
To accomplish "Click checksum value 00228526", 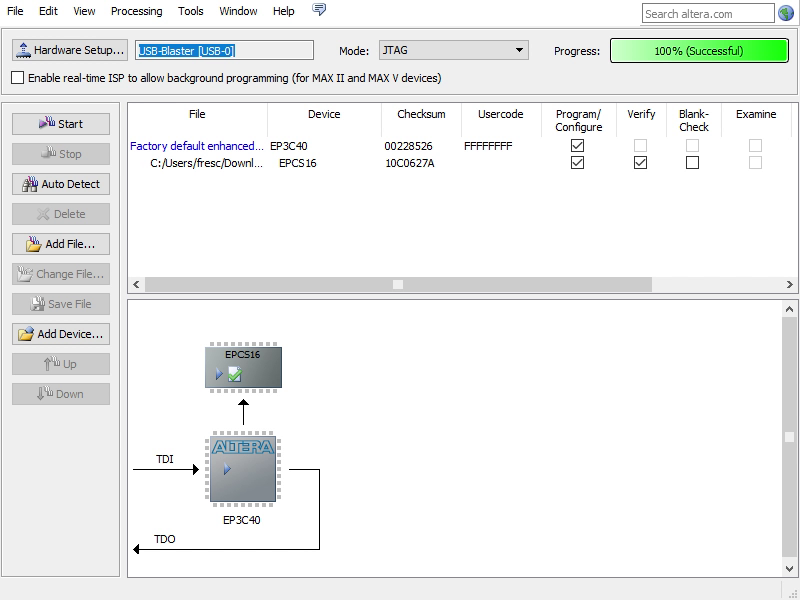I will coord(408,146).
